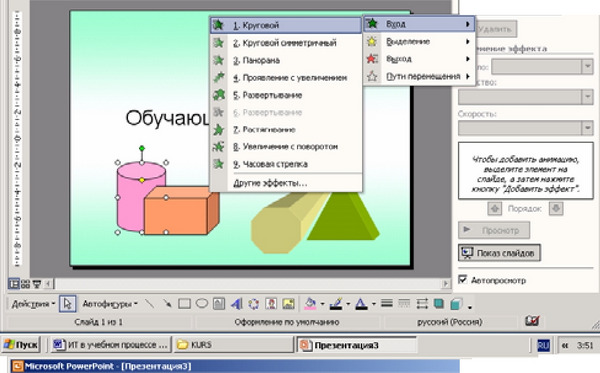Select the Line tool in drawing toolbar
The width and height of the screenshot is (600, 373).
click(150, 304)
